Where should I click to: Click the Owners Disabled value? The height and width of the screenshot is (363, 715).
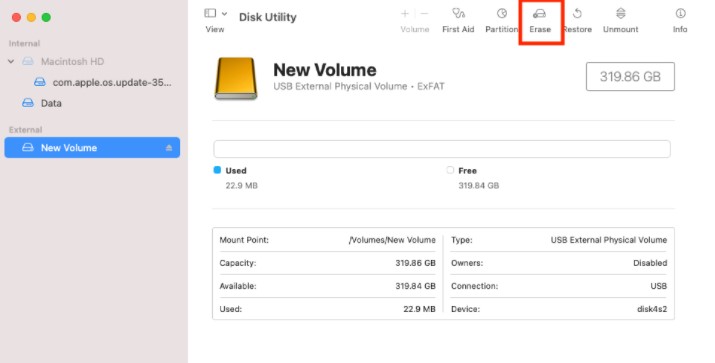tap(650, 263)
